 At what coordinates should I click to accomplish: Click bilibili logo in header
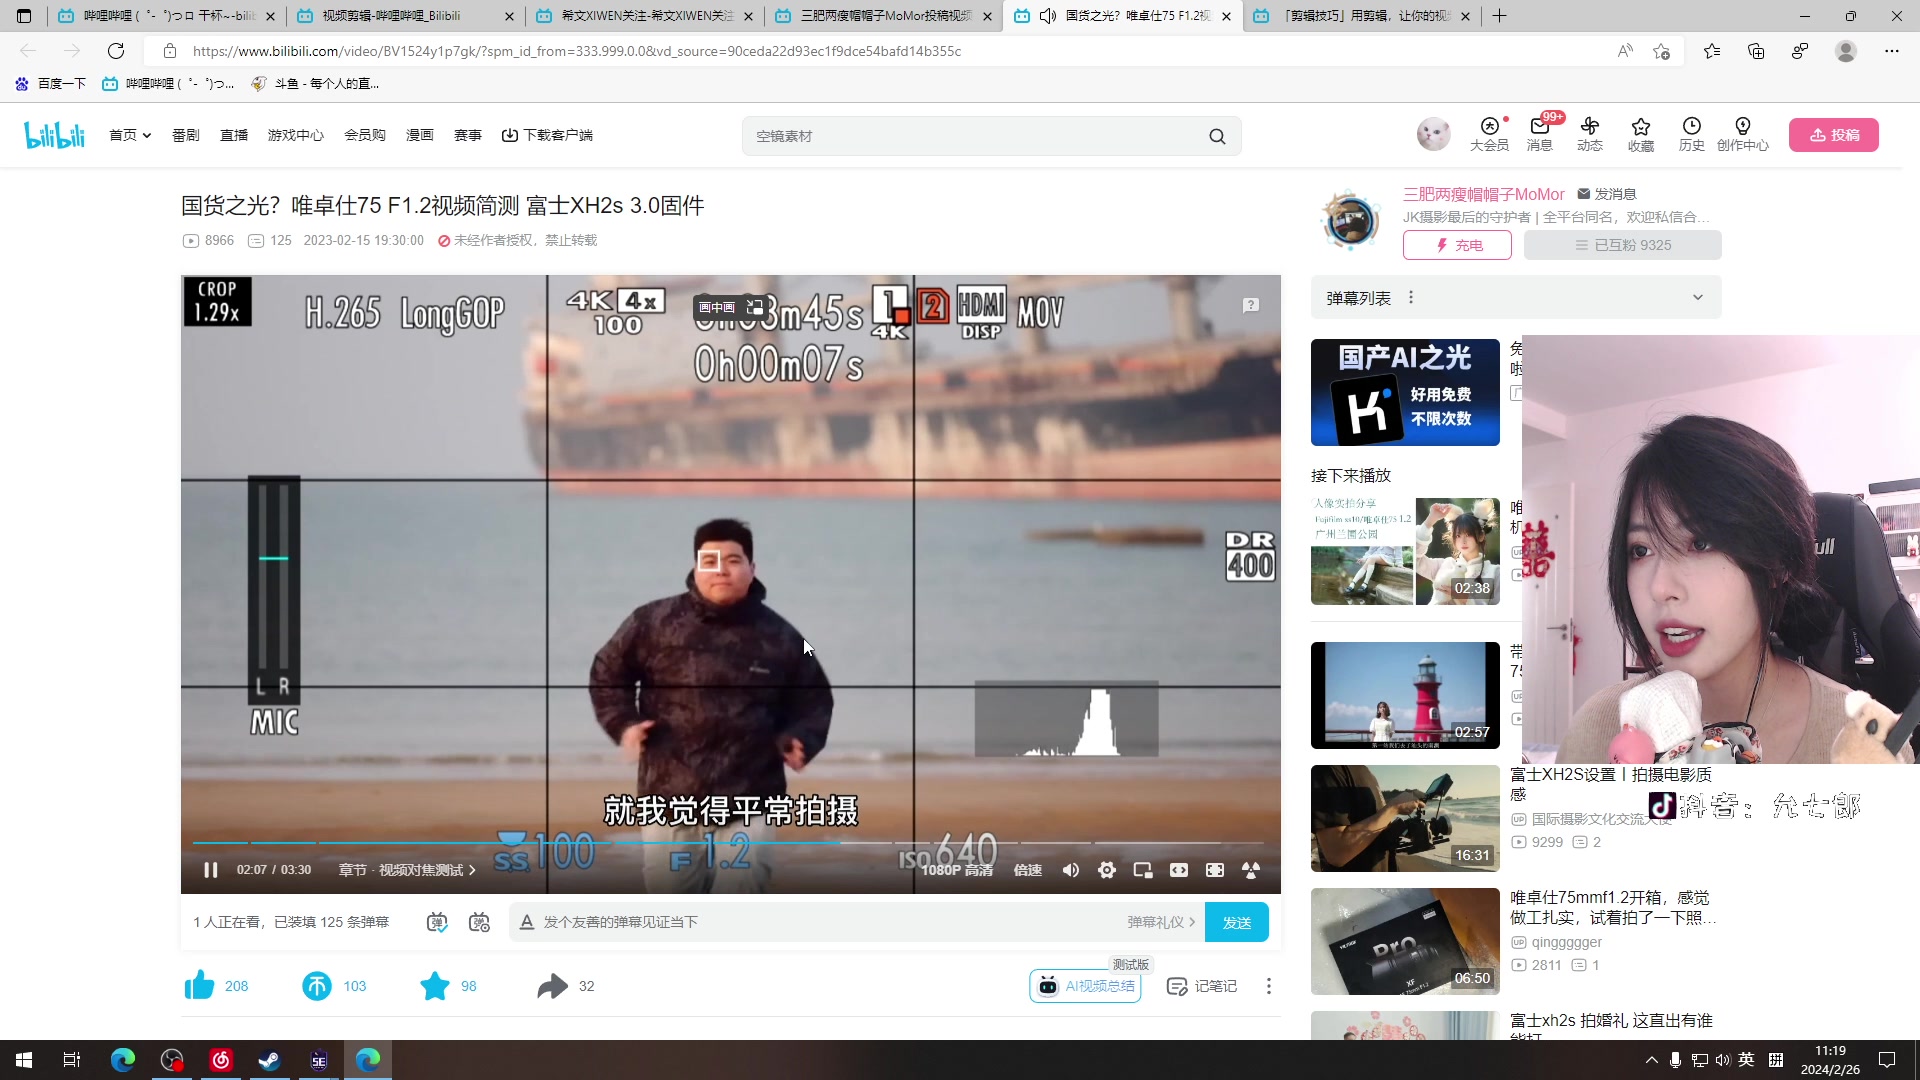[55, 135]
